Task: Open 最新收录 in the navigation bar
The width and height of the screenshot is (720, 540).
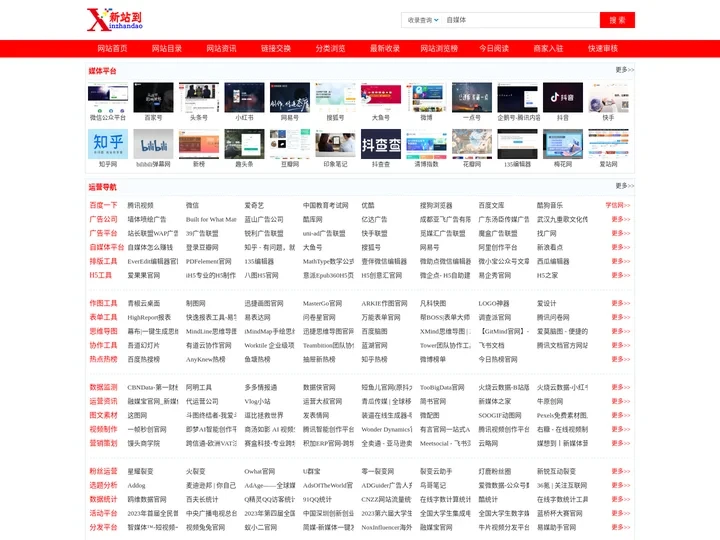Action: tap(385, 49)
